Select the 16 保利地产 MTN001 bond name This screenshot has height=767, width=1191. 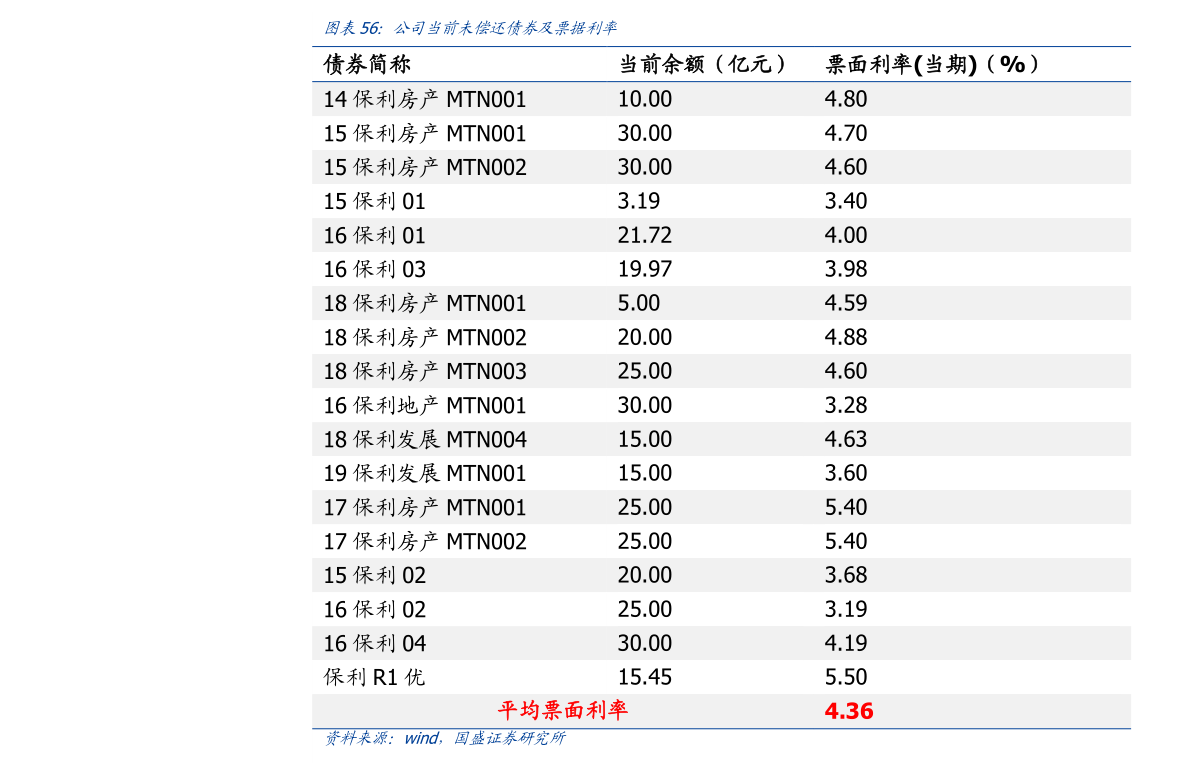[424, 405]
